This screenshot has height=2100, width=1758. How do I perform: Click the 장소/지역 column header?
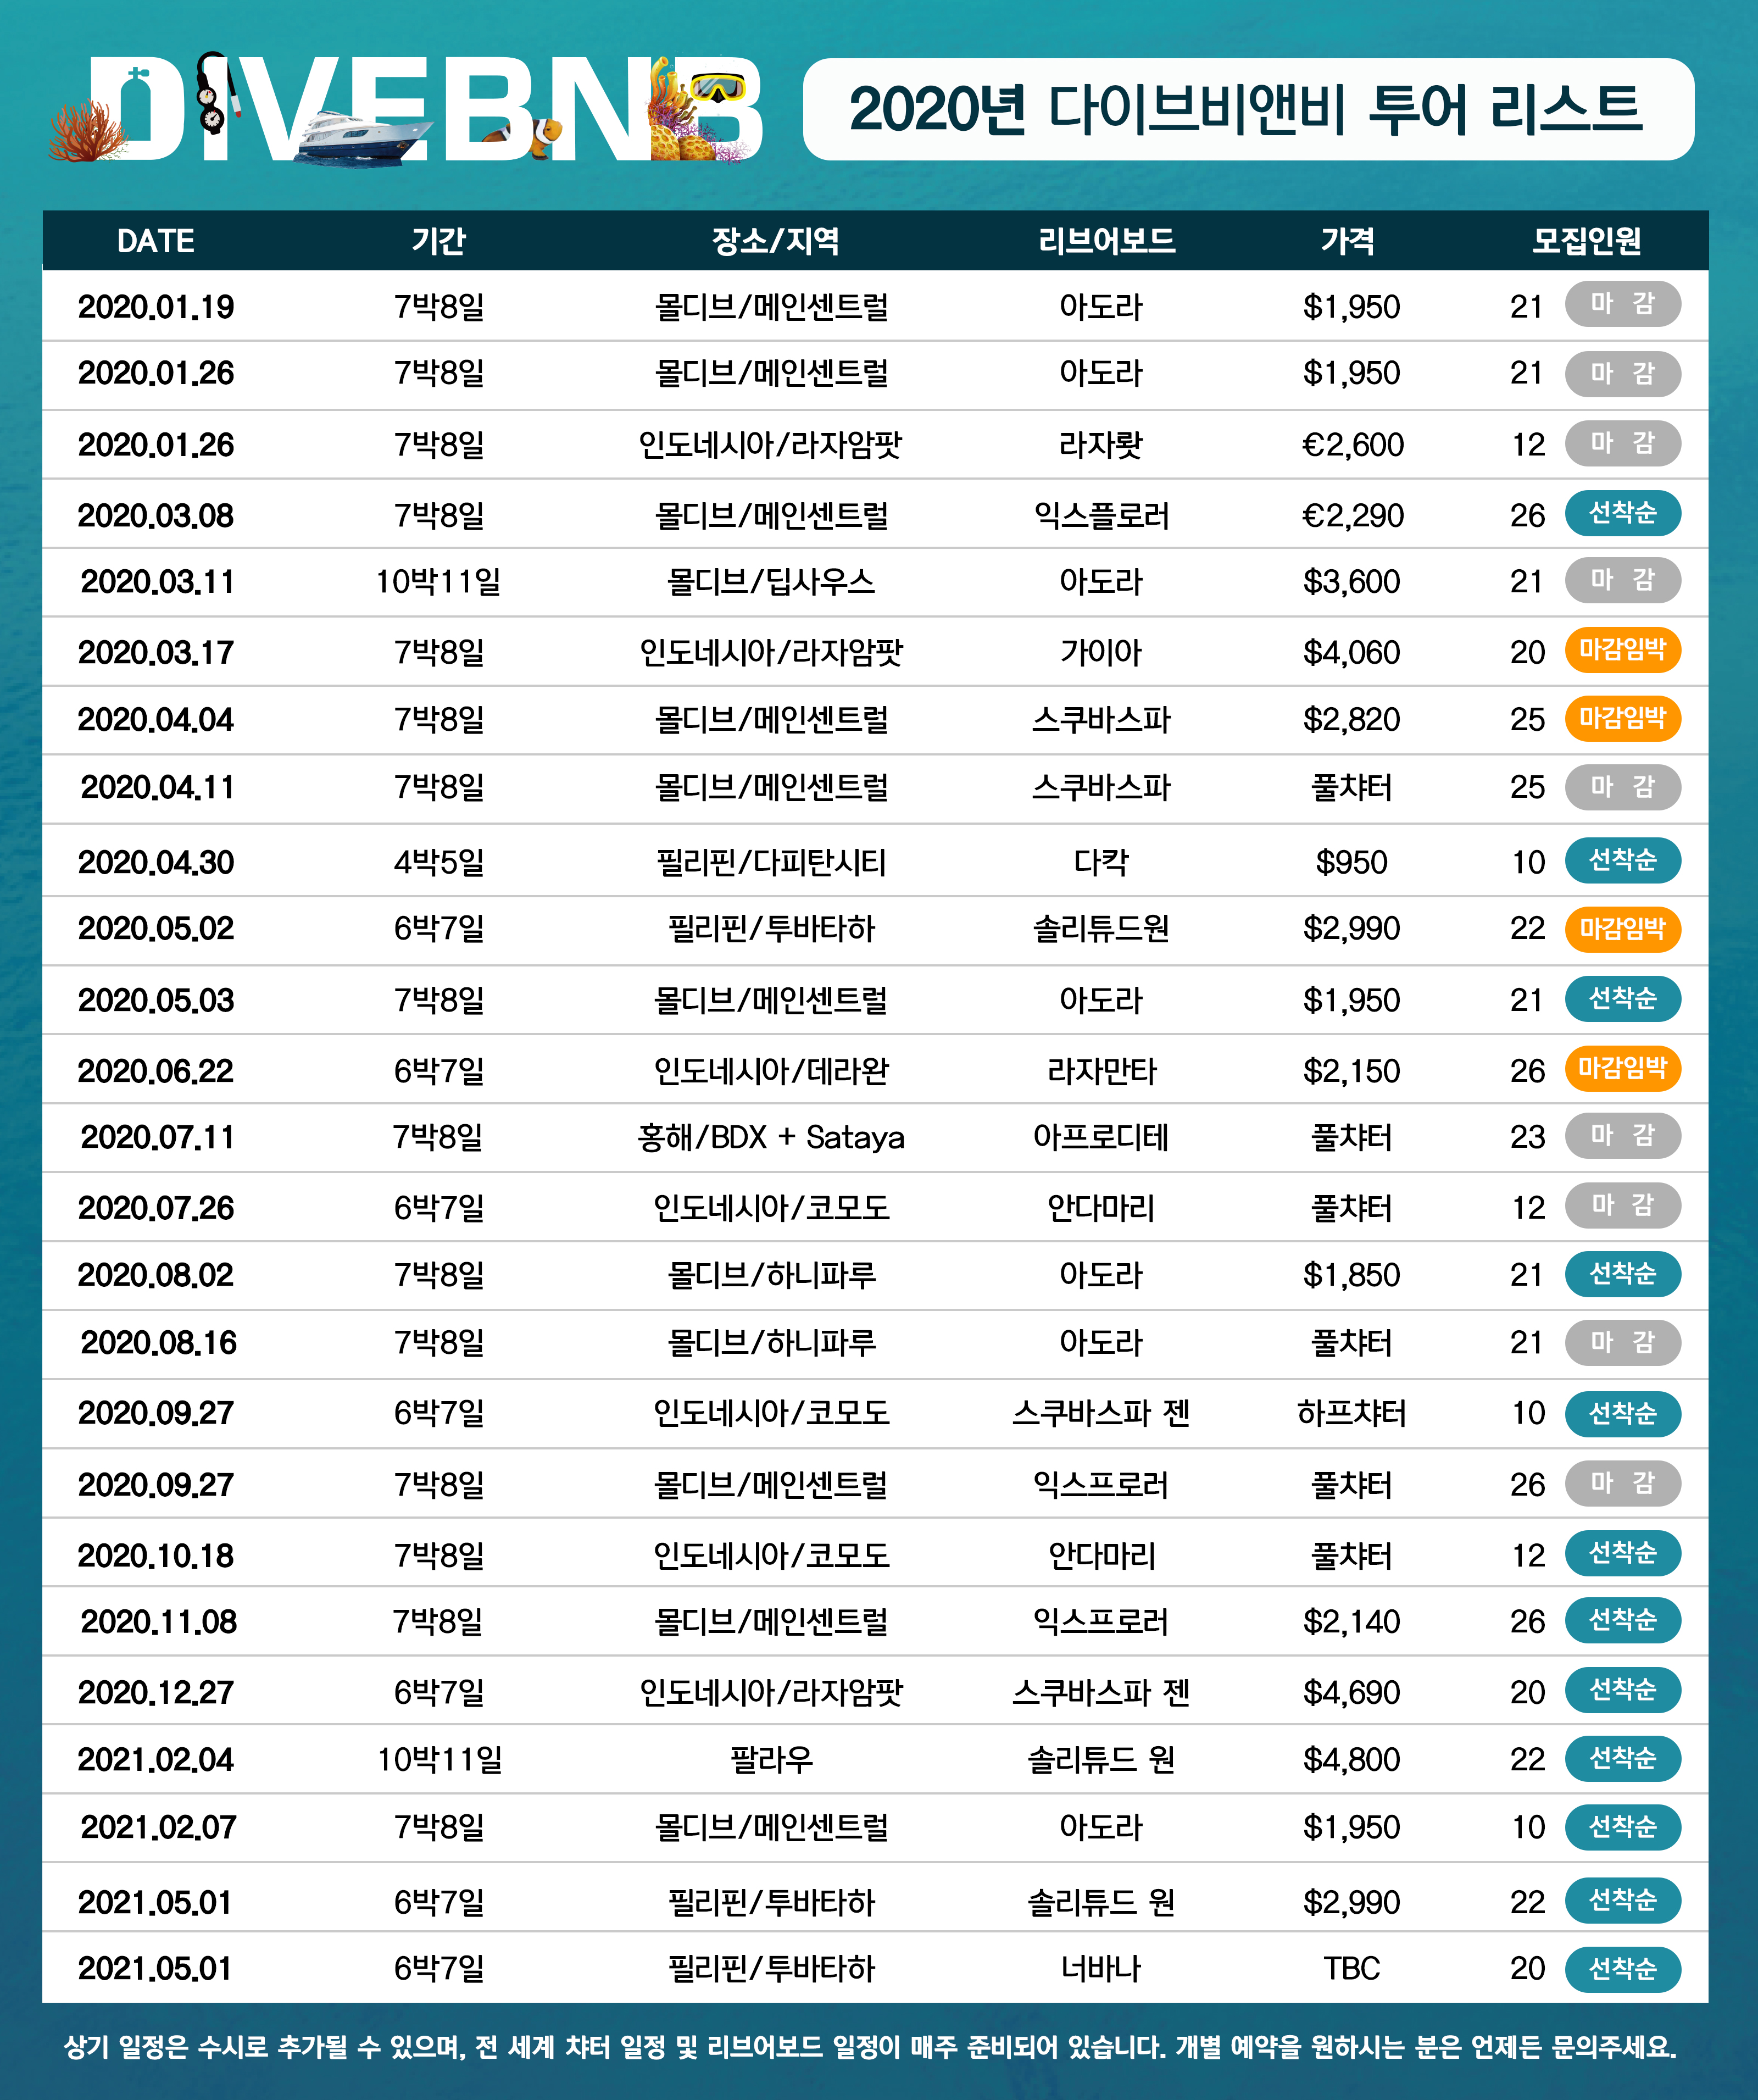(x=775, y=241)
